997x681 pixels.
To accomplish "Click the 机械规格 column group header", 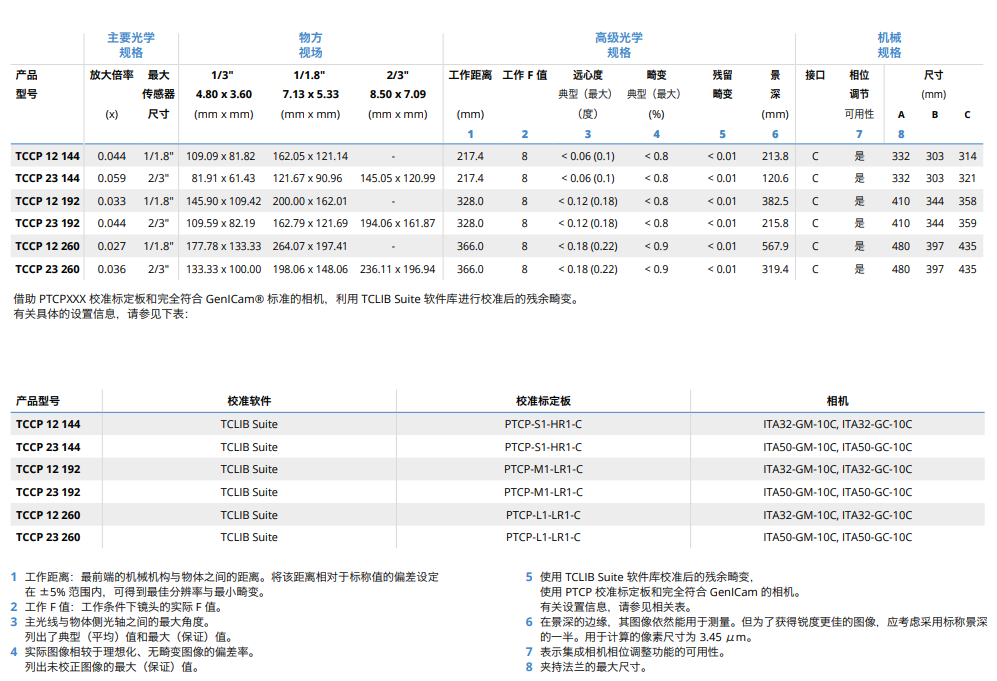I will 888,44.
